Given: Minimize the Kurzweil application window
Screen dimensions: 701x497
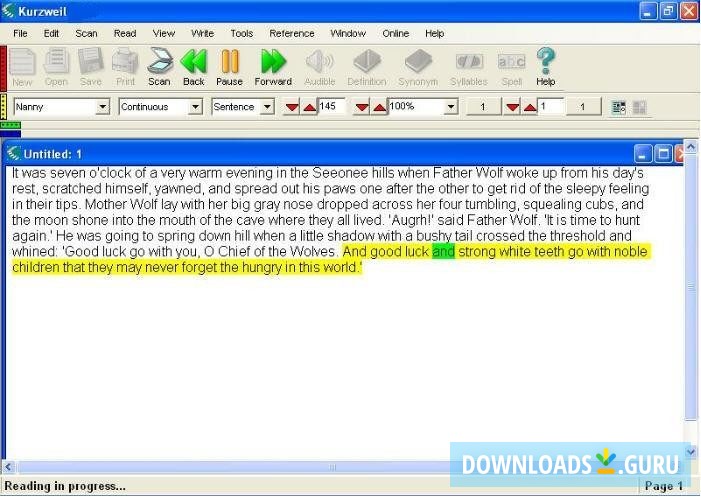Looking at the screenshot, I should 648,11.
